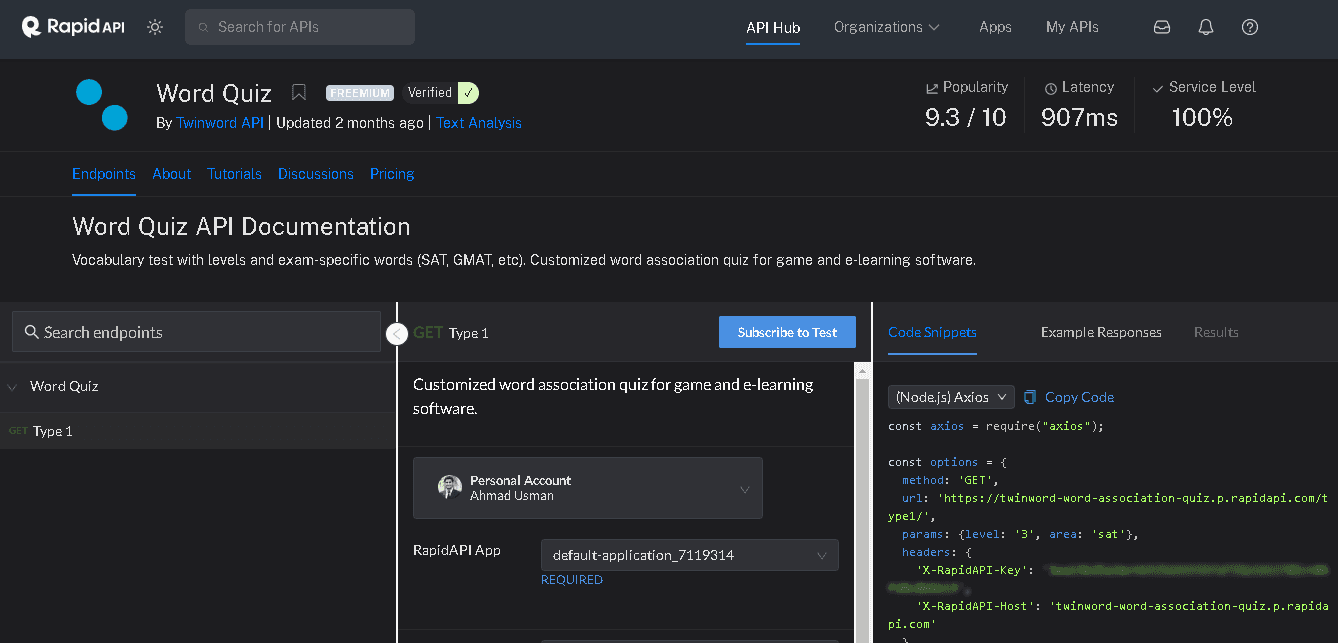This screenshot has width=1338, height=643.
Task: Click the Service Level check icon
Action: tap(1158, 88)
